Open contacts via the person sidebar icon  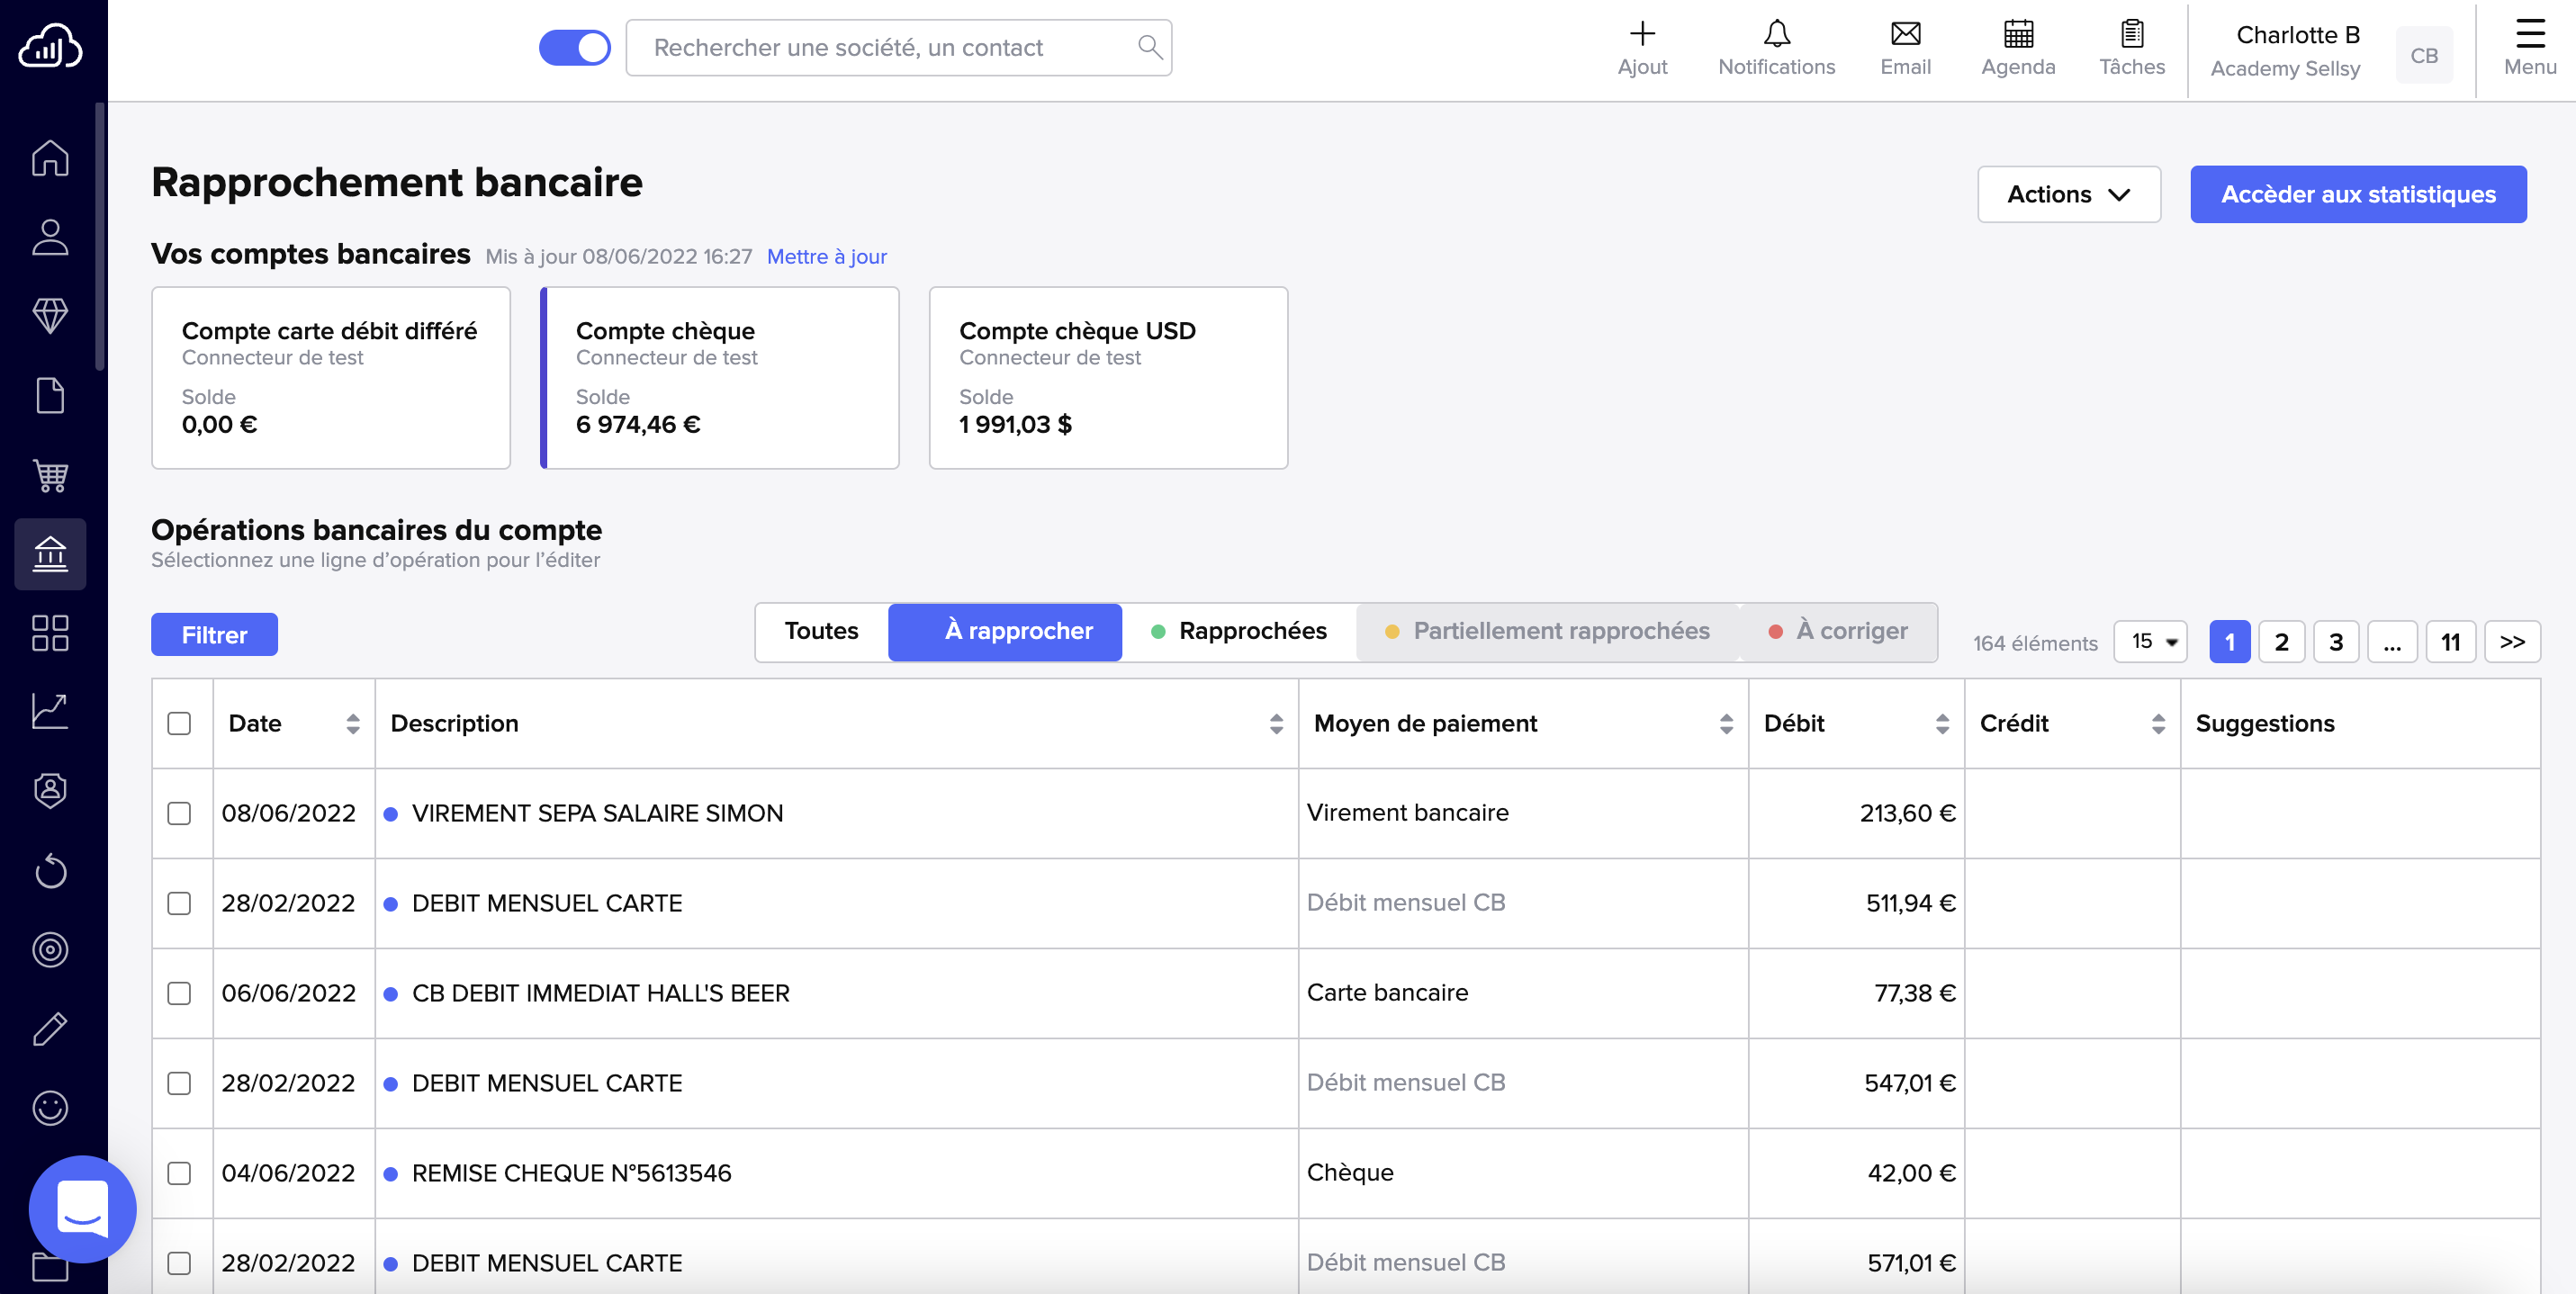click(x=49, y=237)
